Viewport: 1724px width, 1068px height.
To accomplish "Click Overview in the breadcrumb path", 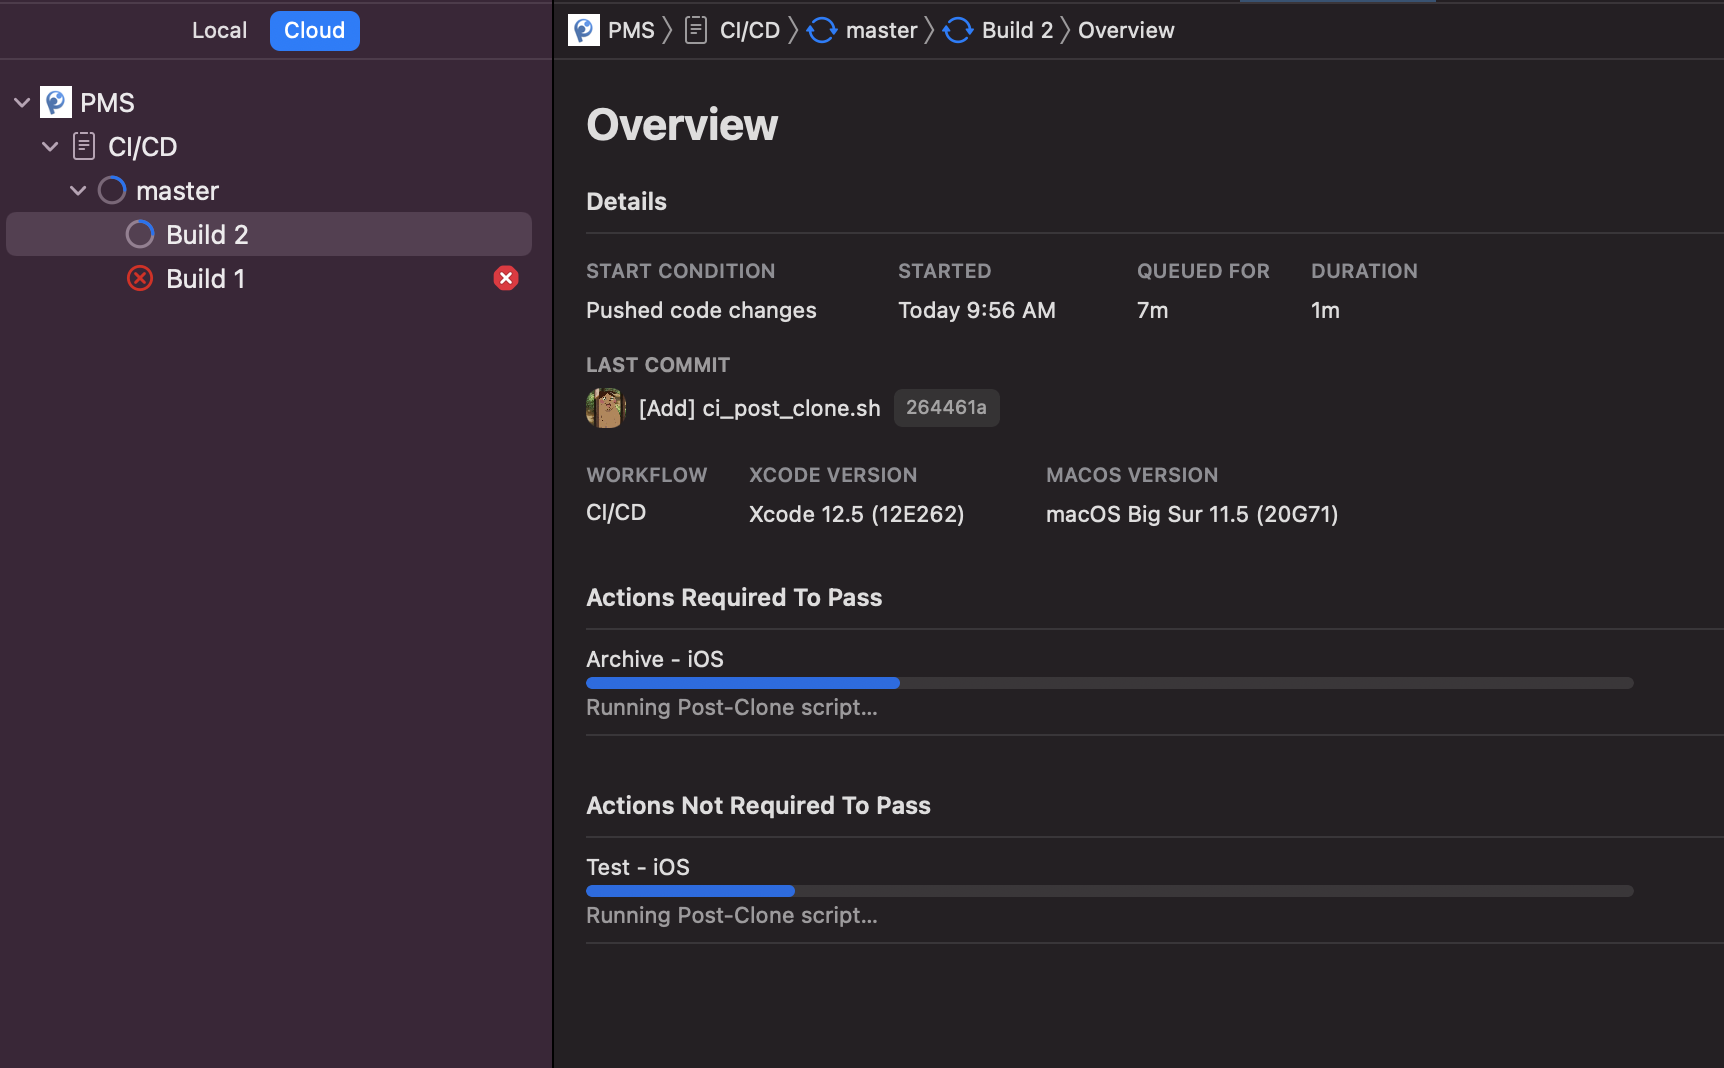I will (1126, 30).
